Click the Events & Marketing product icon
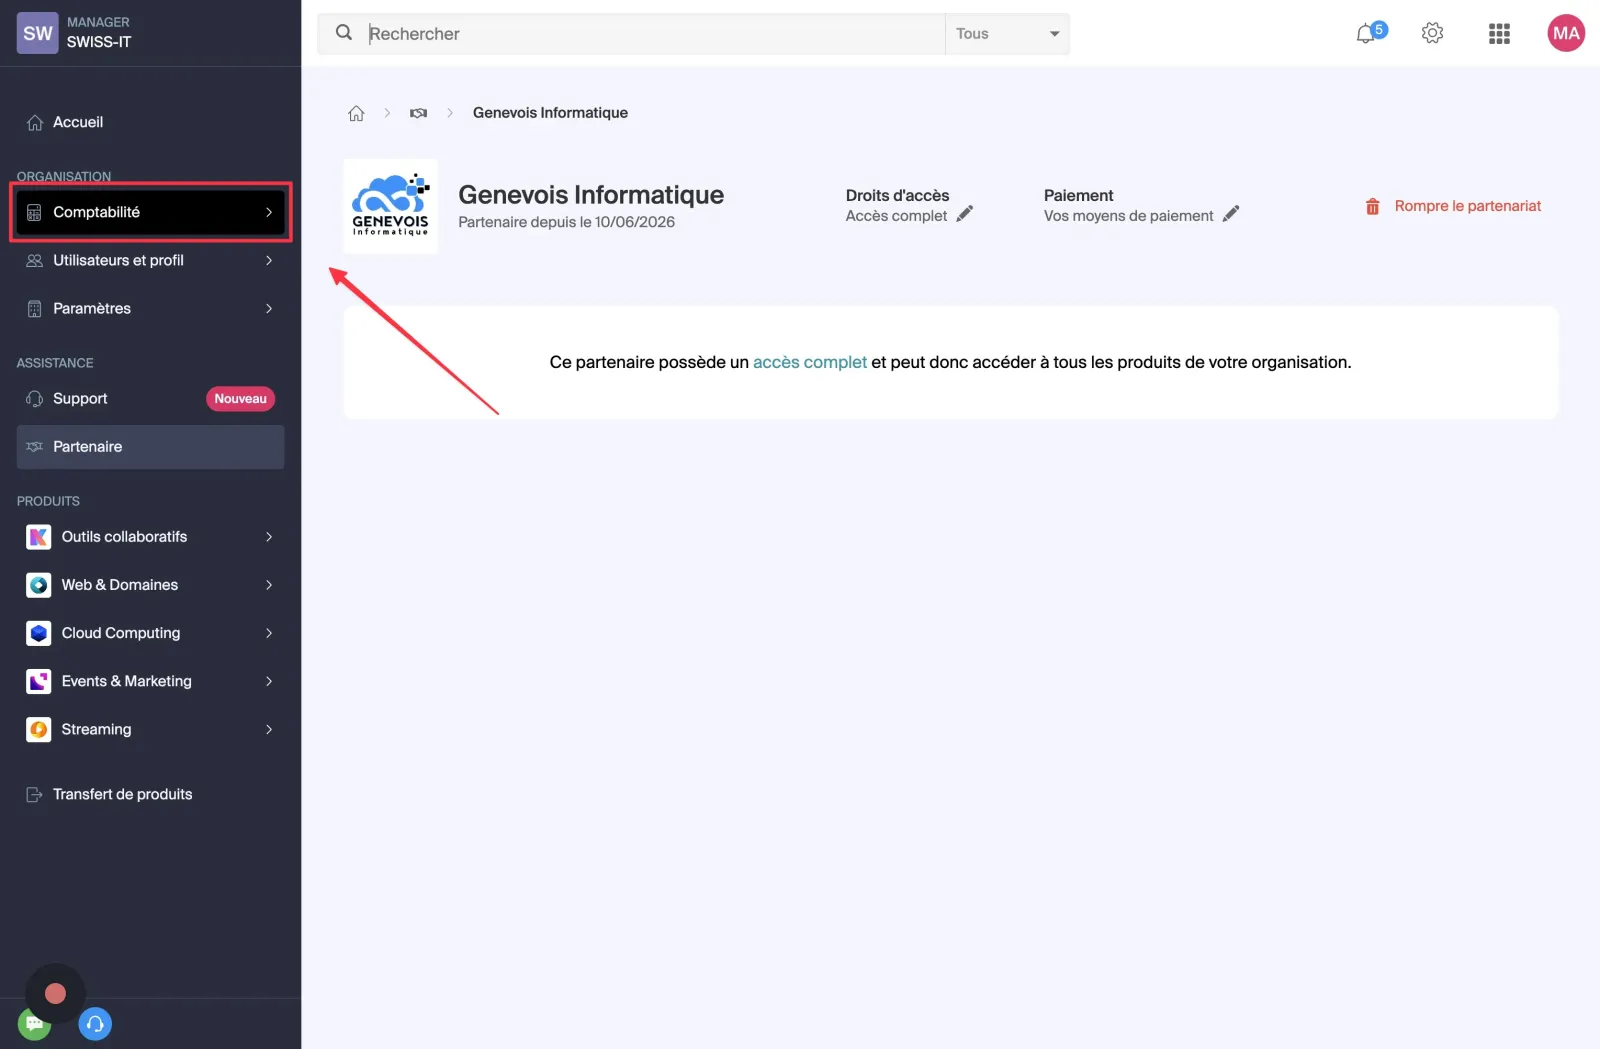 (38, 681)
